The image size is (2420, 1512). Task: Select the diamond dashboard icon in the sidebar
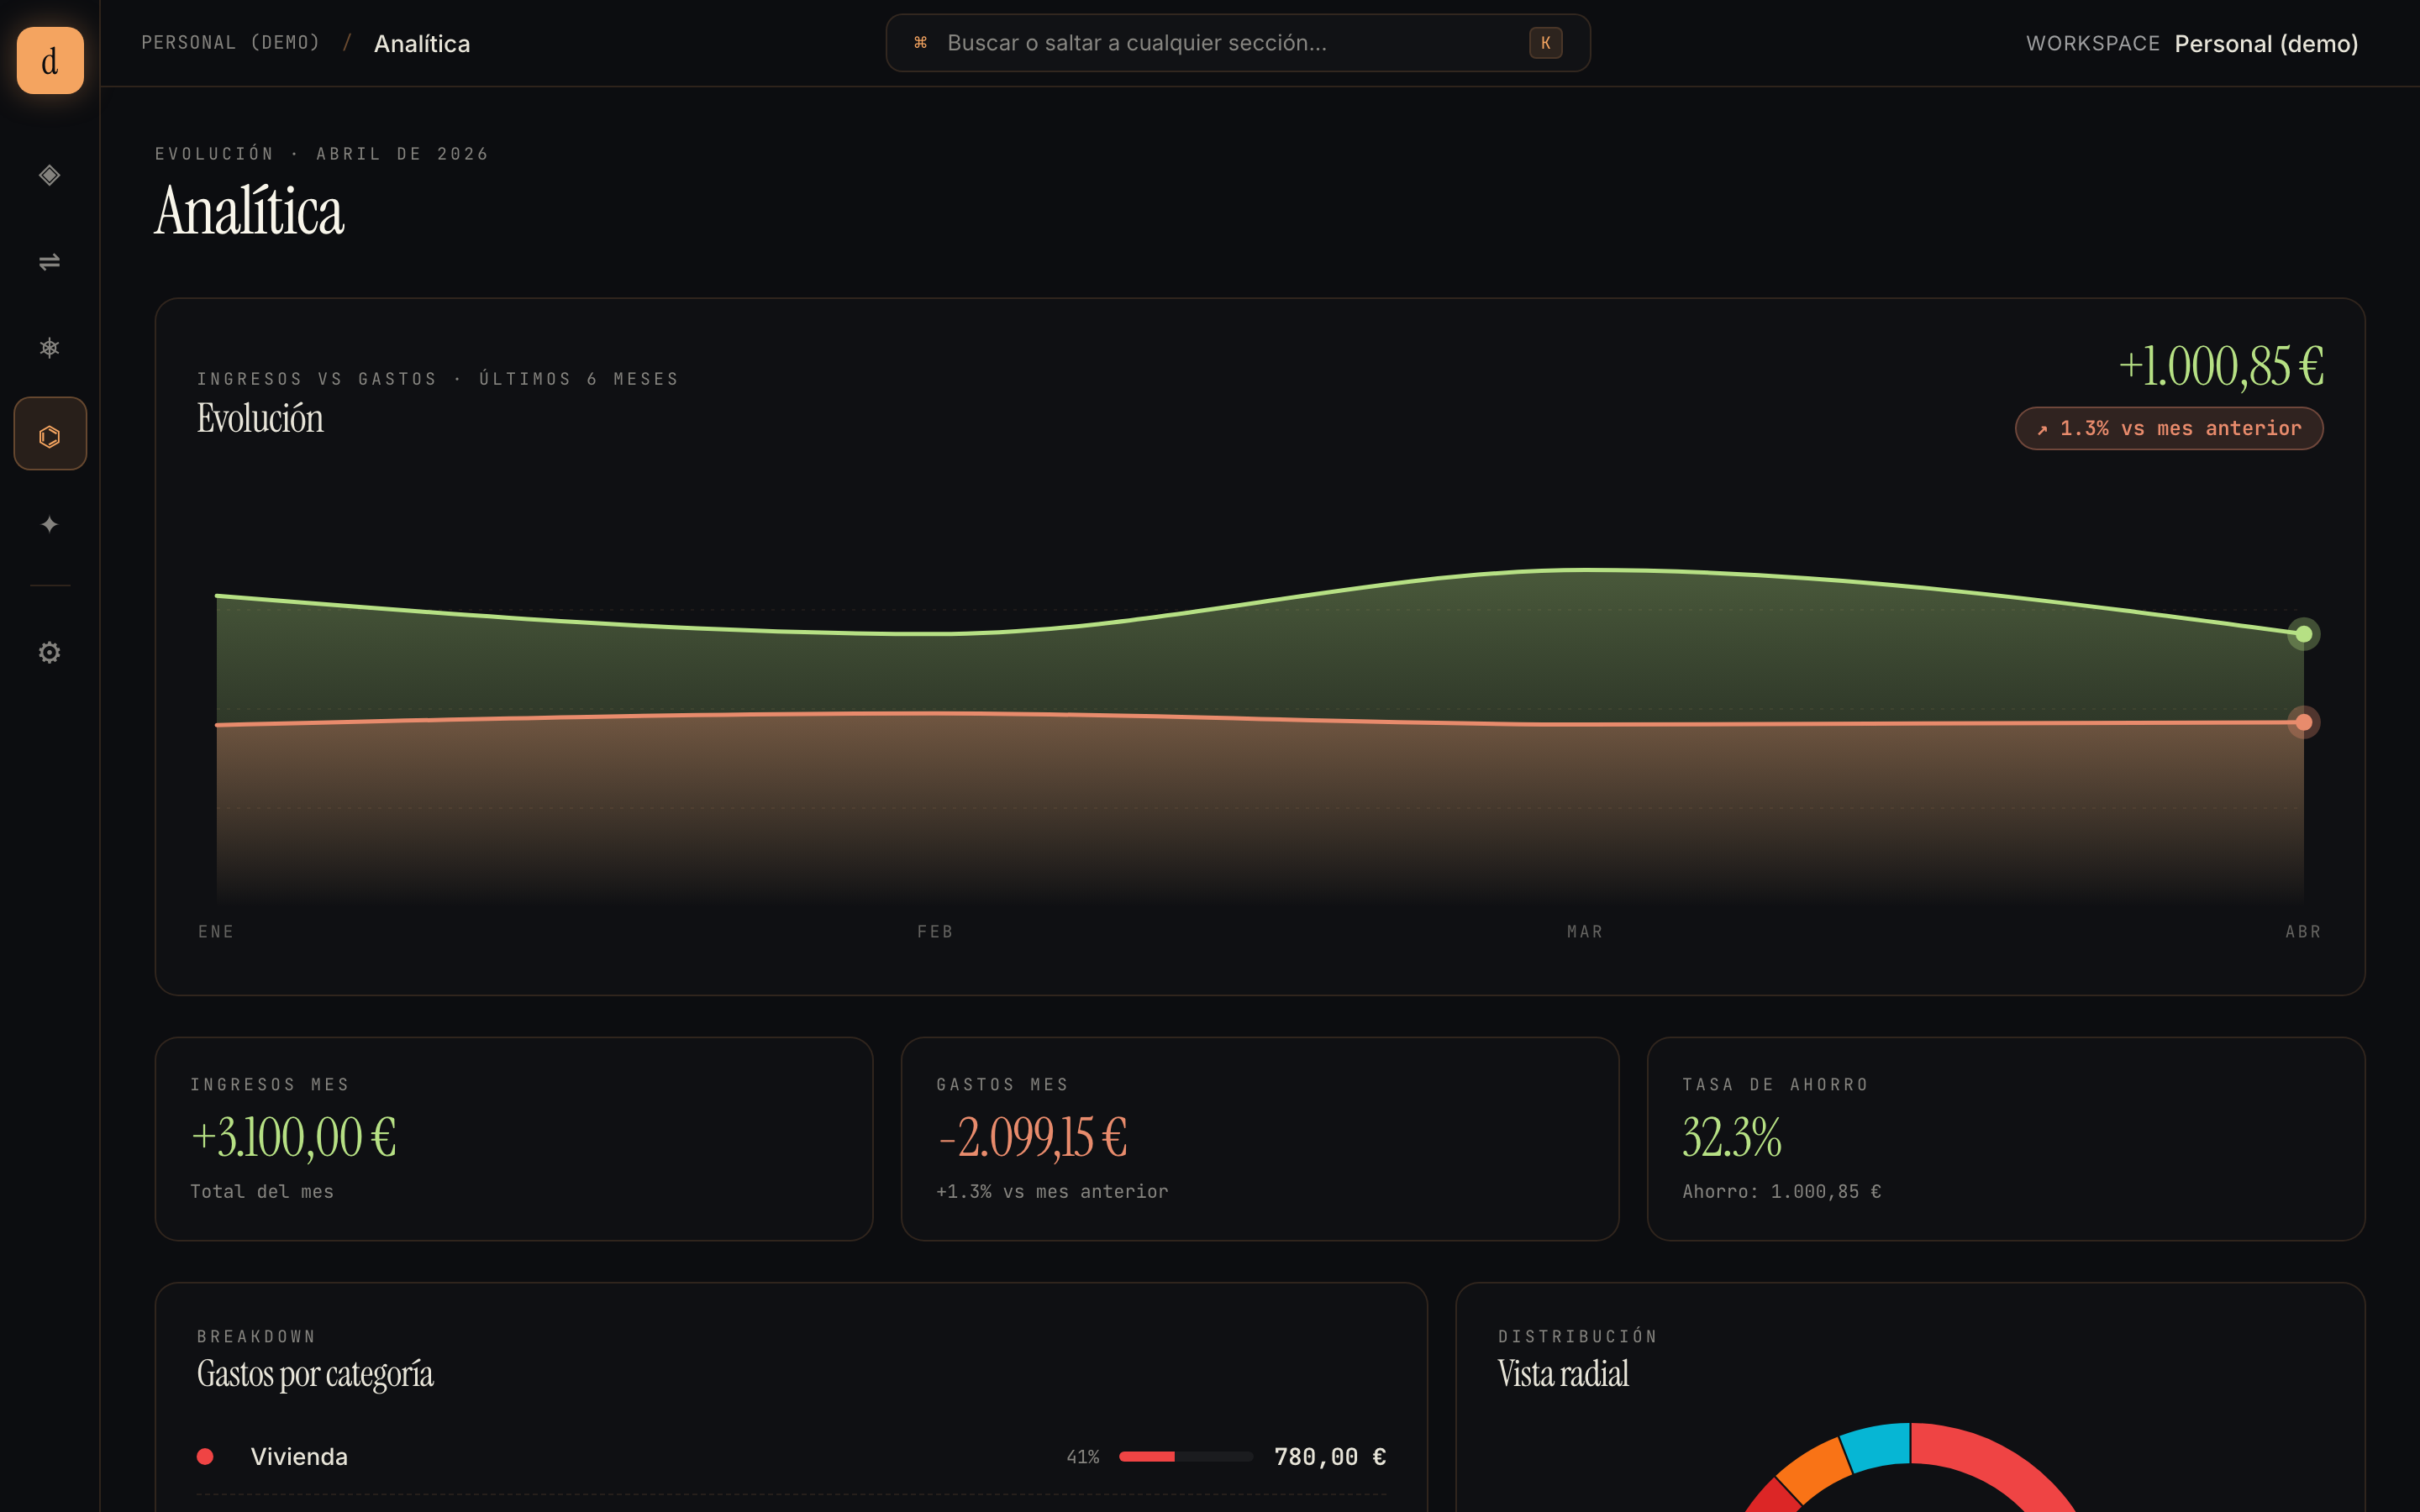pos(49,176)
